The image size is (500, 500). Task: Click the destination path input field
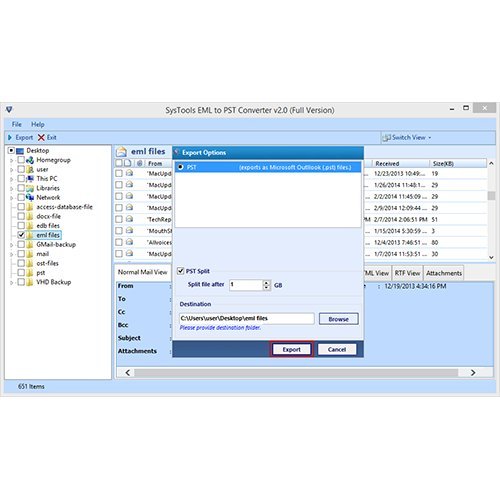coord(247,318)
